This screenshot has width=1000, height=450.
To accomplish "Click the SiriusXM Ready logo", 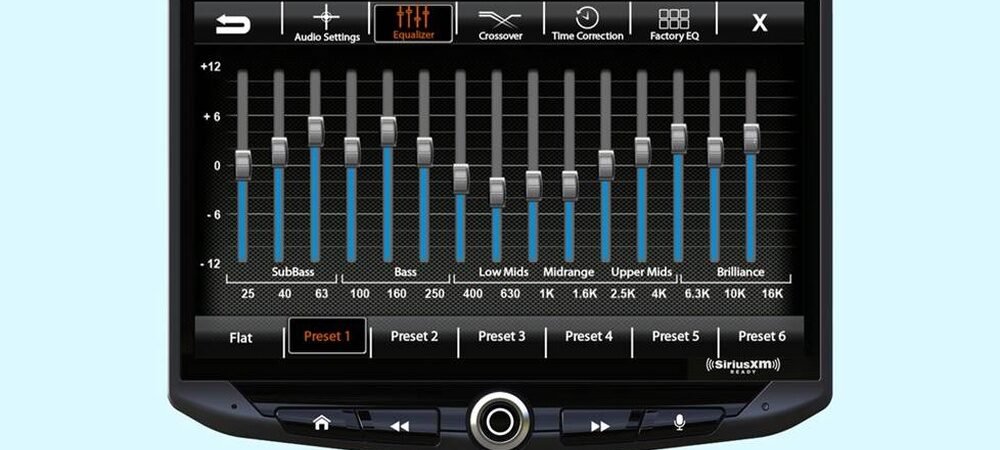I will pyautogui.click(x=743, y=365).
